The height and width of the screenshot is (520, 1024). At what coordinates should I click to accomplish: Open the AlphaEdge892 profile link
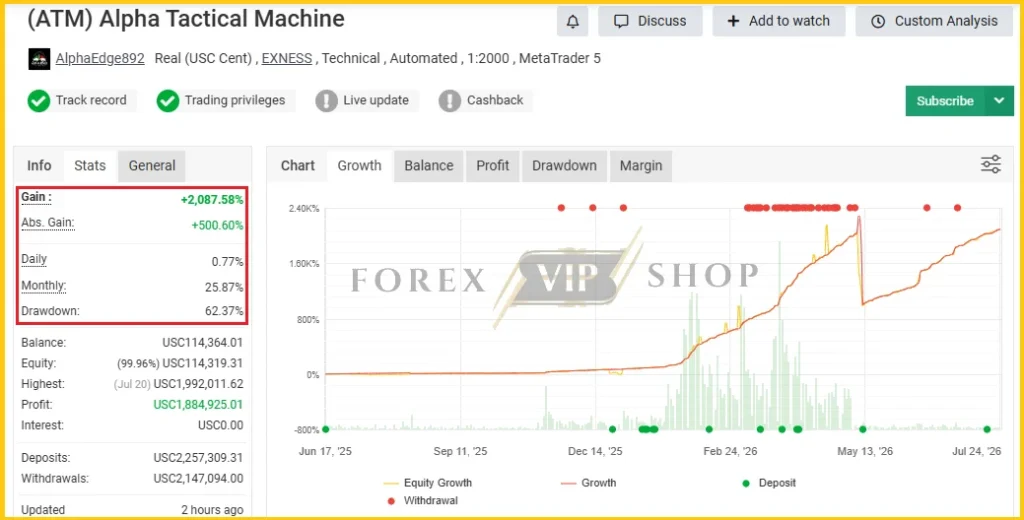[x=100, y=58]
